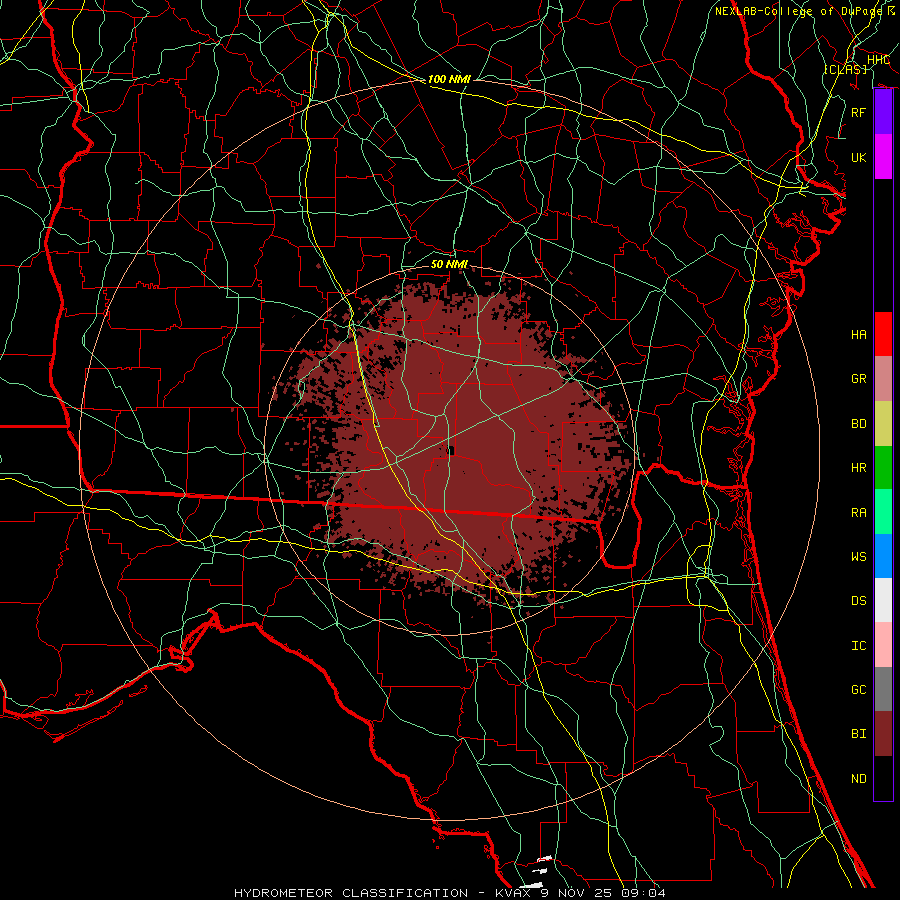This screenshot has width=900, height=900.
Task: Click the RA mint-green legend swatch
Action: tap(883, 512)
